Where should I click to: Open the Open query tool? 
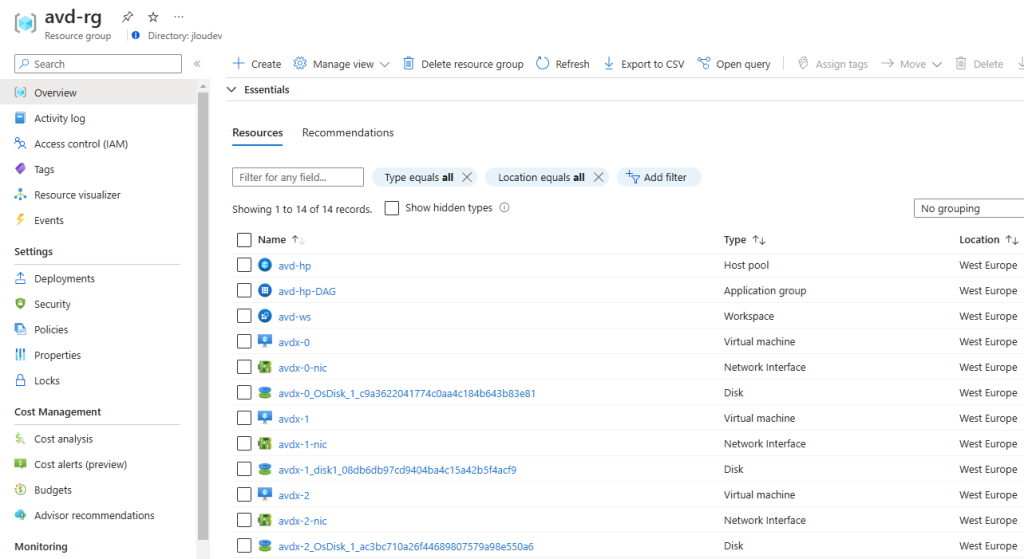point(733,64)
